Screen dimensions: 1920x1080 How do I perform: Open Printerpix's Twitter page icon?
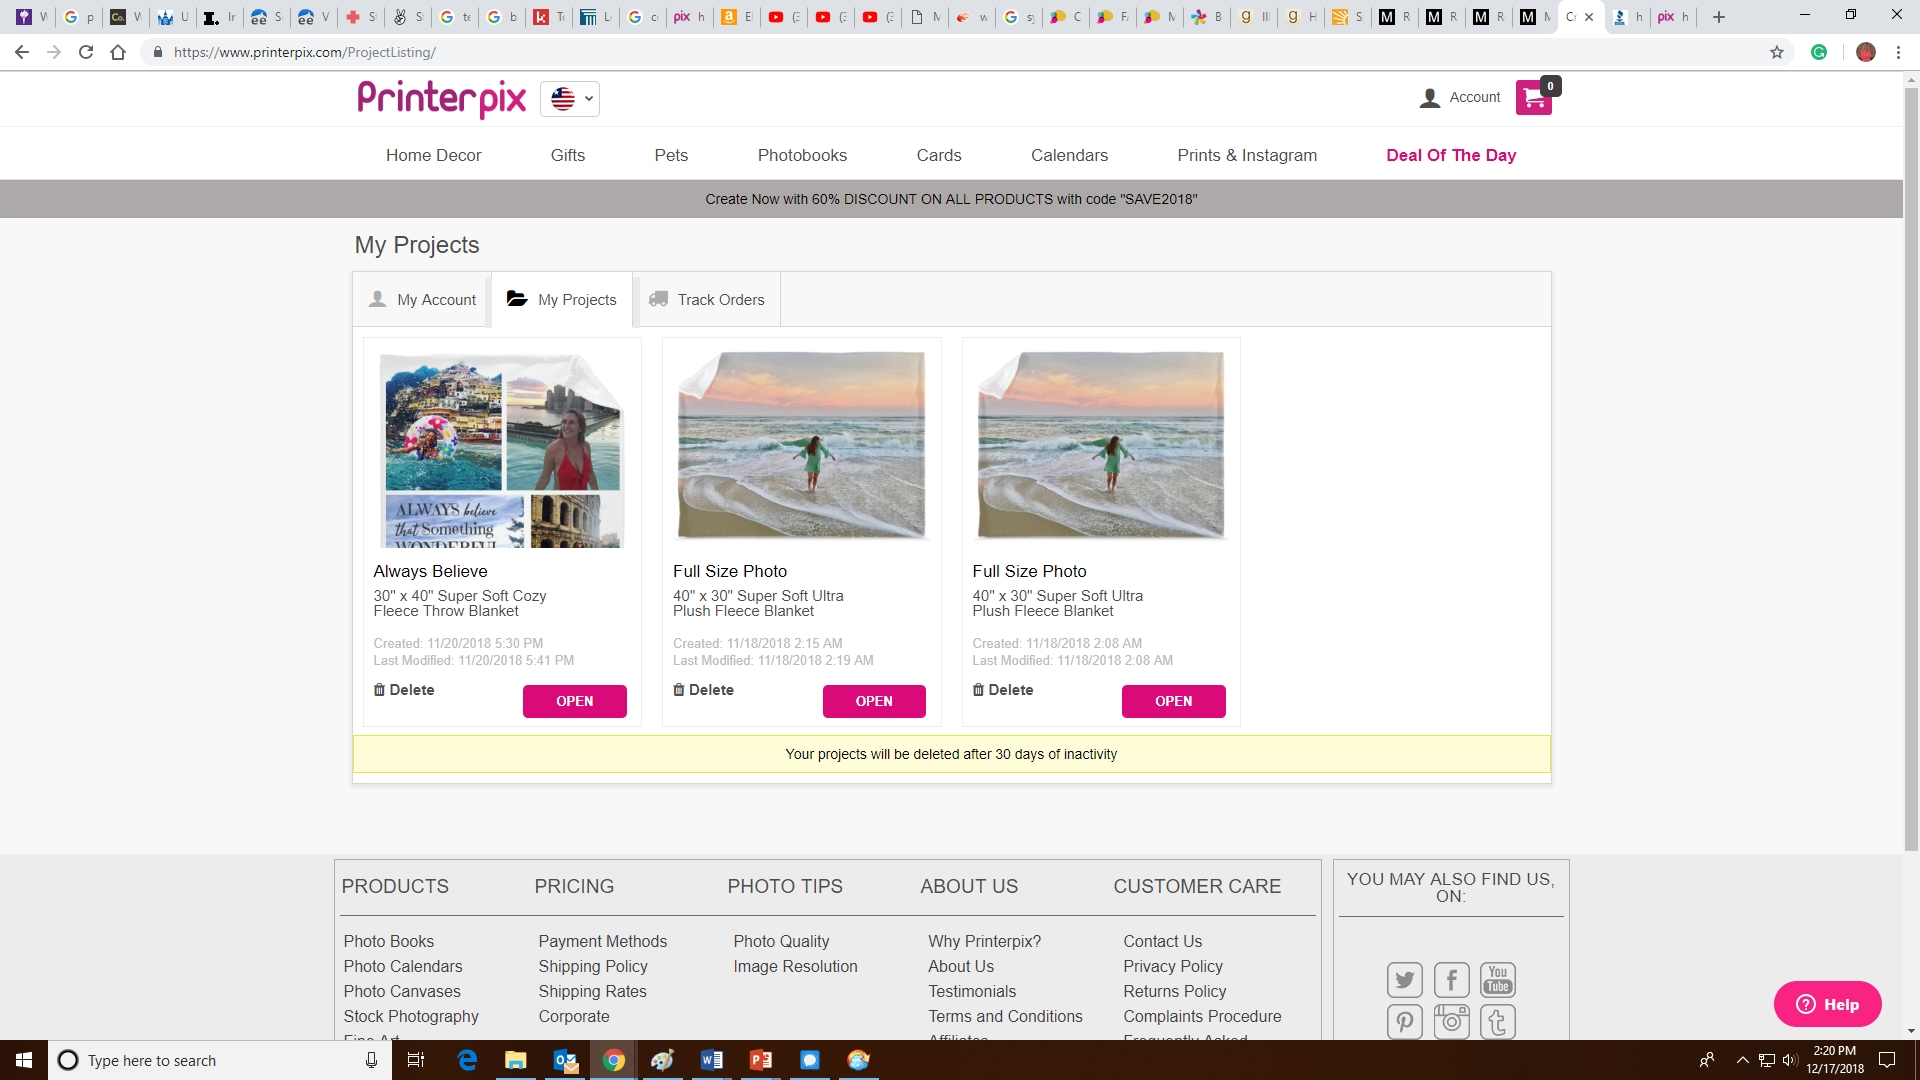1404,980
